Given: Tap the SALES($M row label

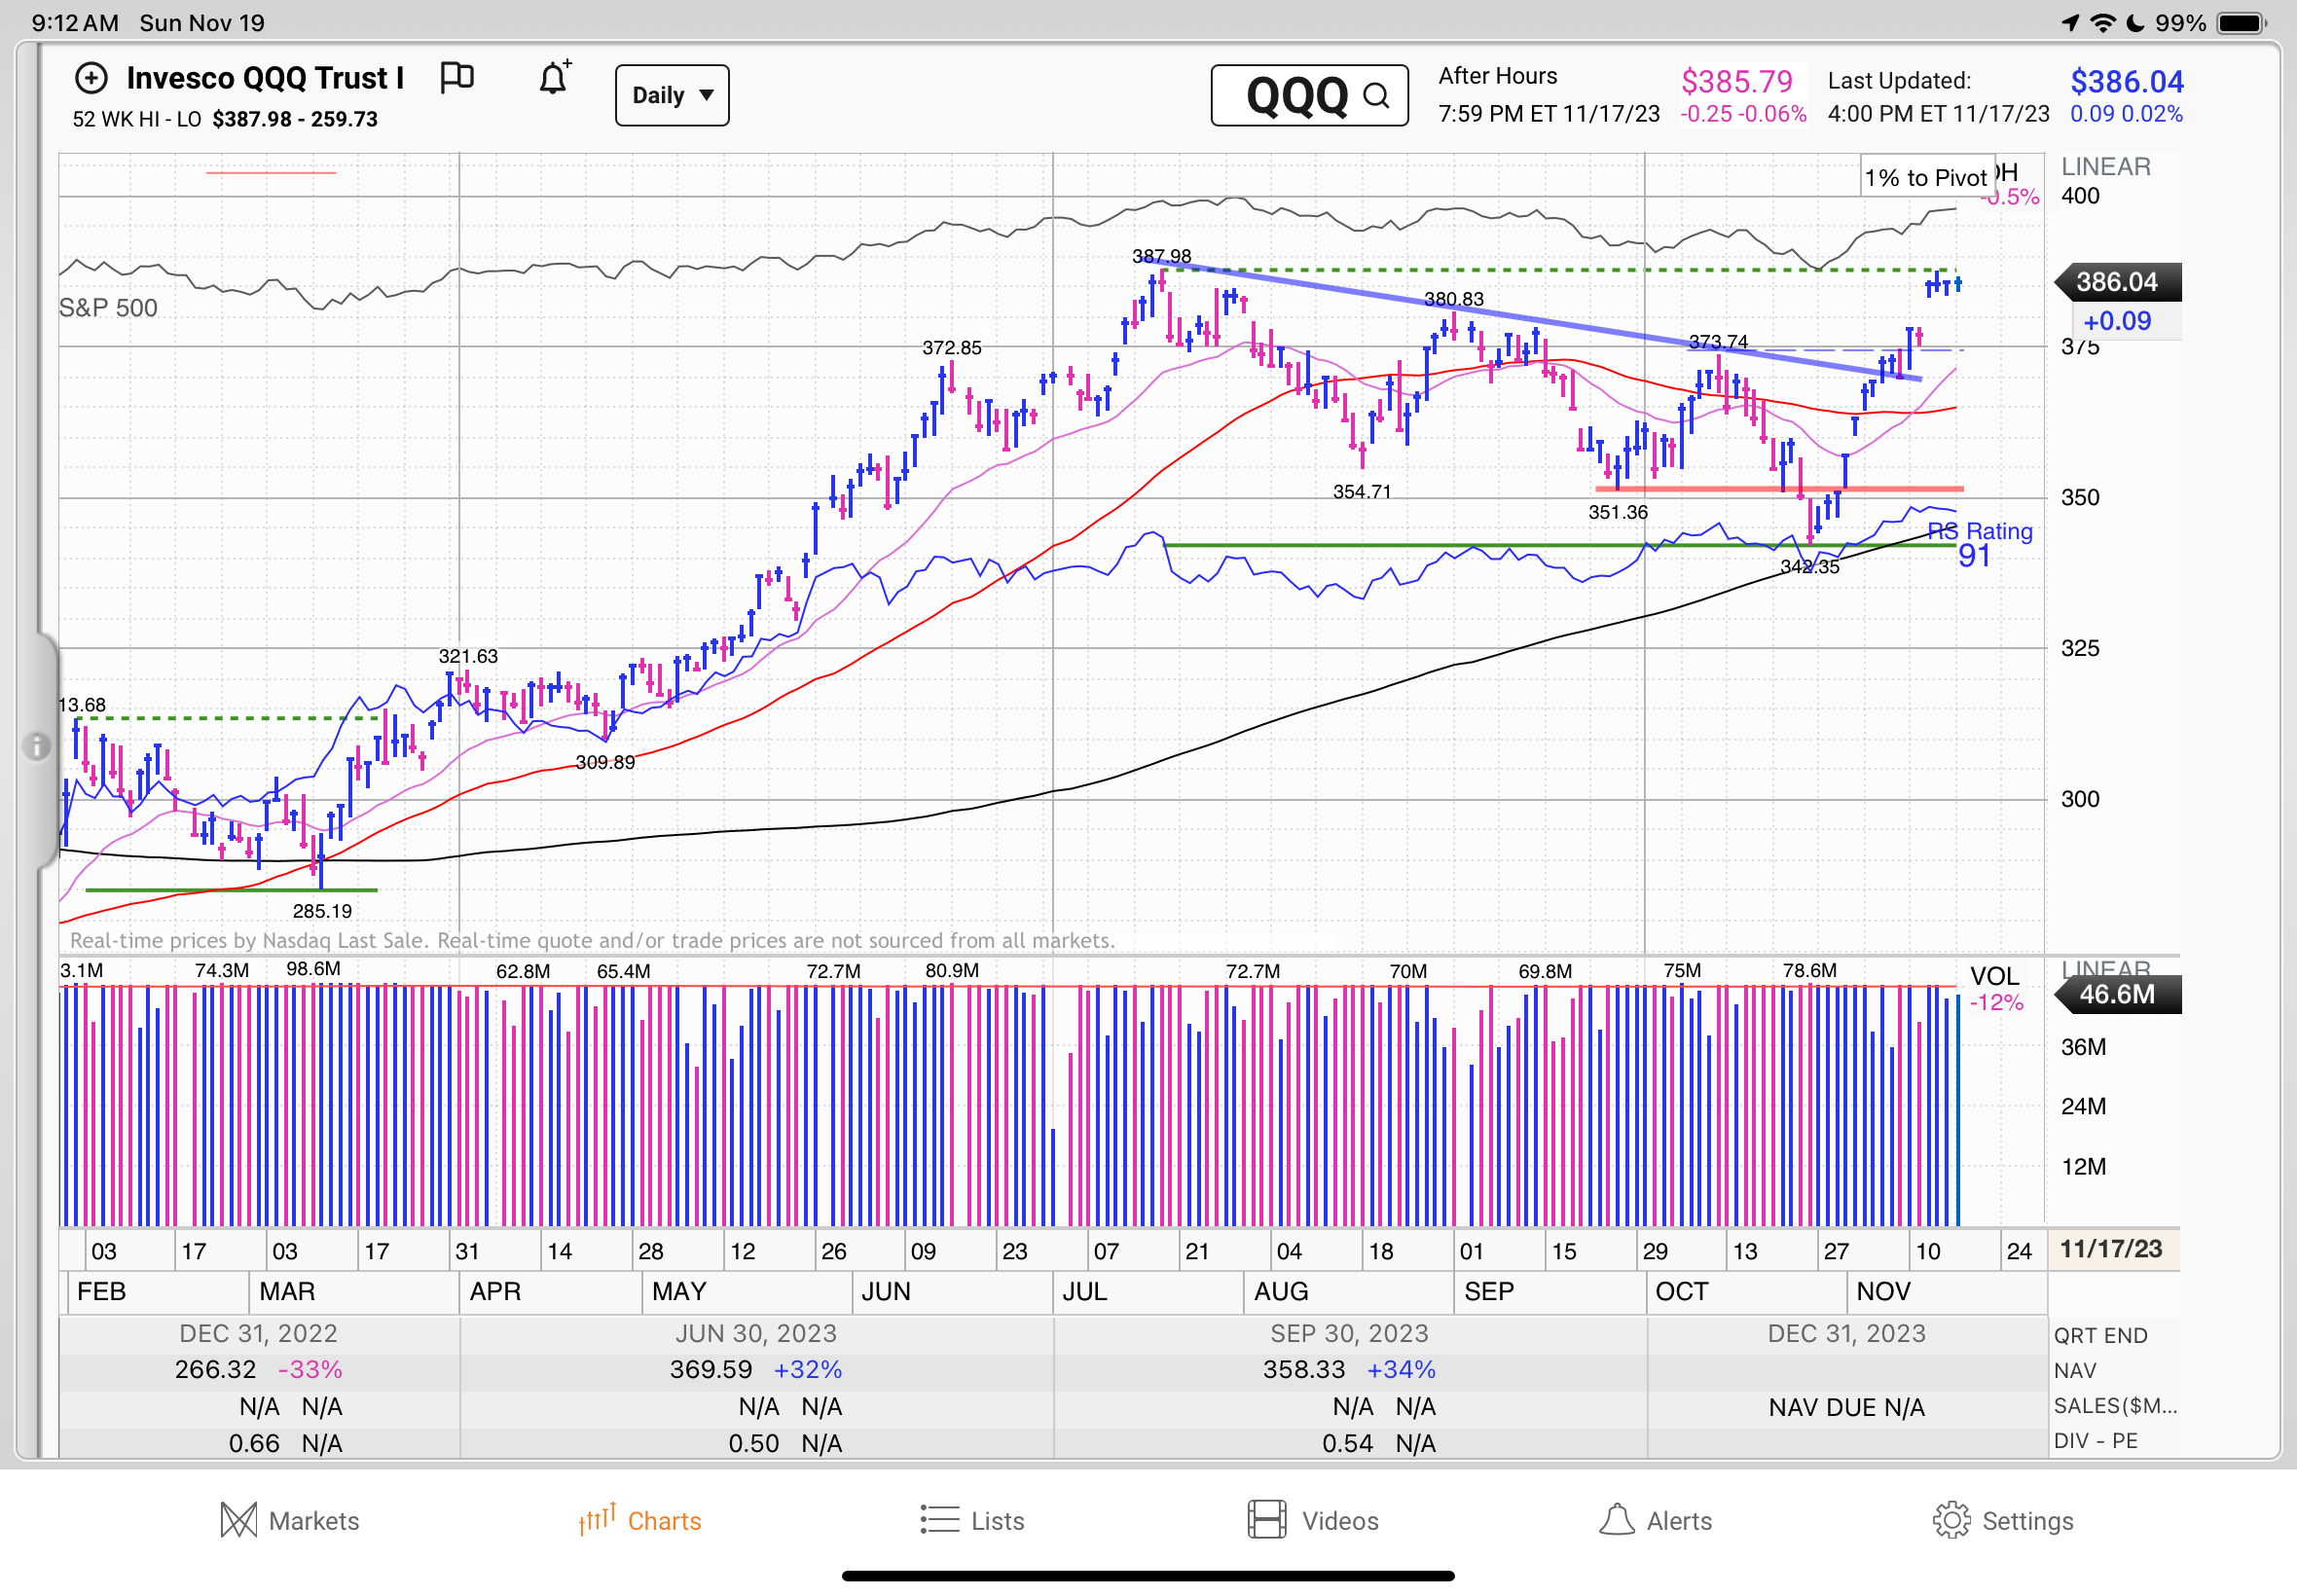Looking at the screenshot, I should click(2115, 1406).
